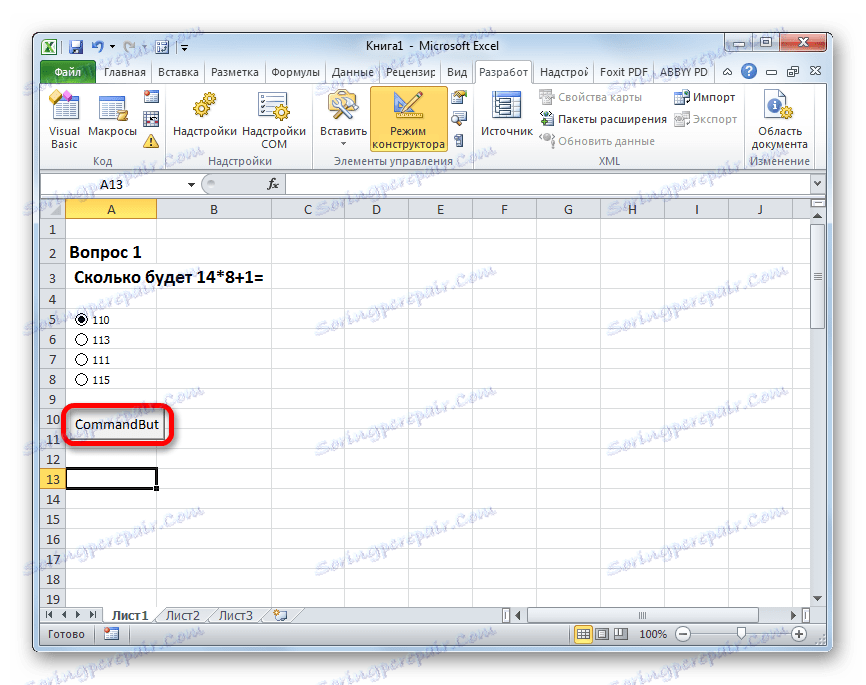The image size is (866, 685).
Task: Click Пакеты расширения button
Action: pos(603,119)
